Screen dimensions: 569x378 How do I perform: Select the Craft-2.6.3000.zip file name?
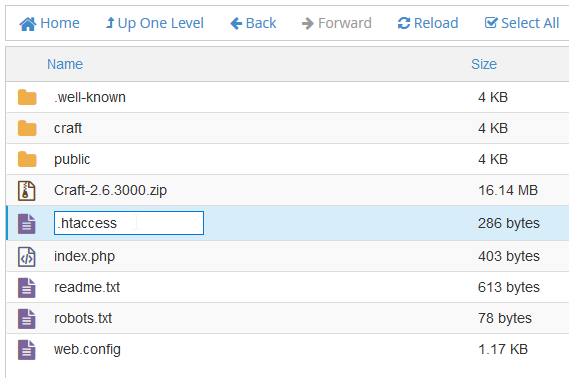click(110, 190)
